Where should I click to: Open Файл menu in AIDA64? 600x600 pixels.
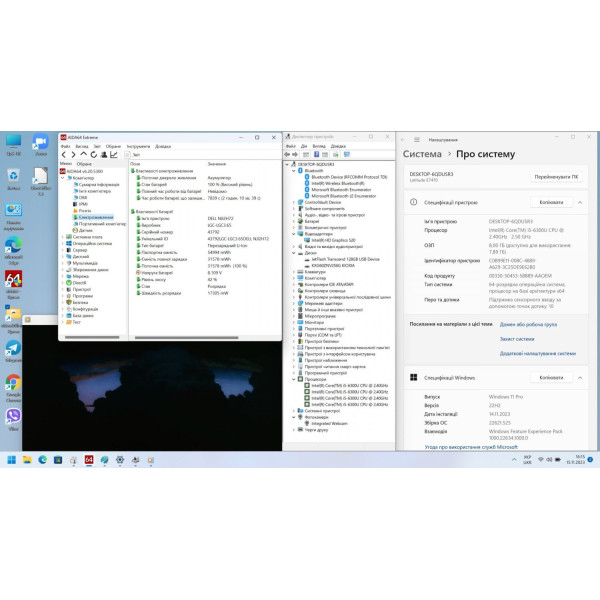point(65,146)
